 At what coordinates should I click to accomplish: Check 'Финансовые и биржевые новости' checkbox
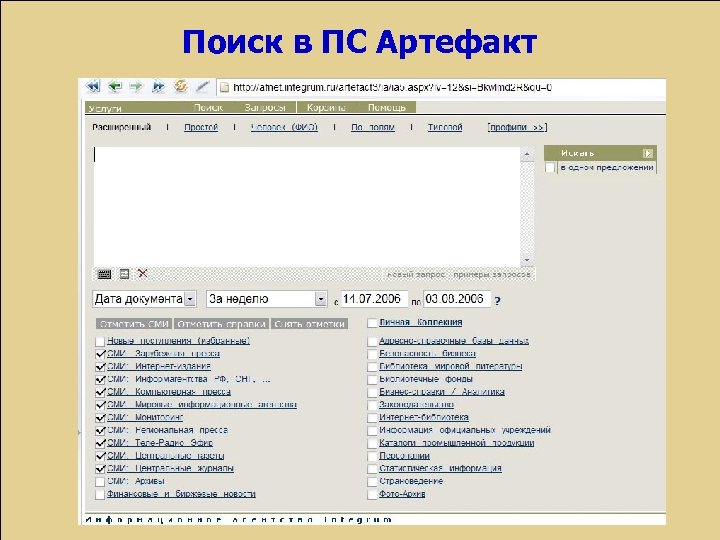(x=100, y=495)
